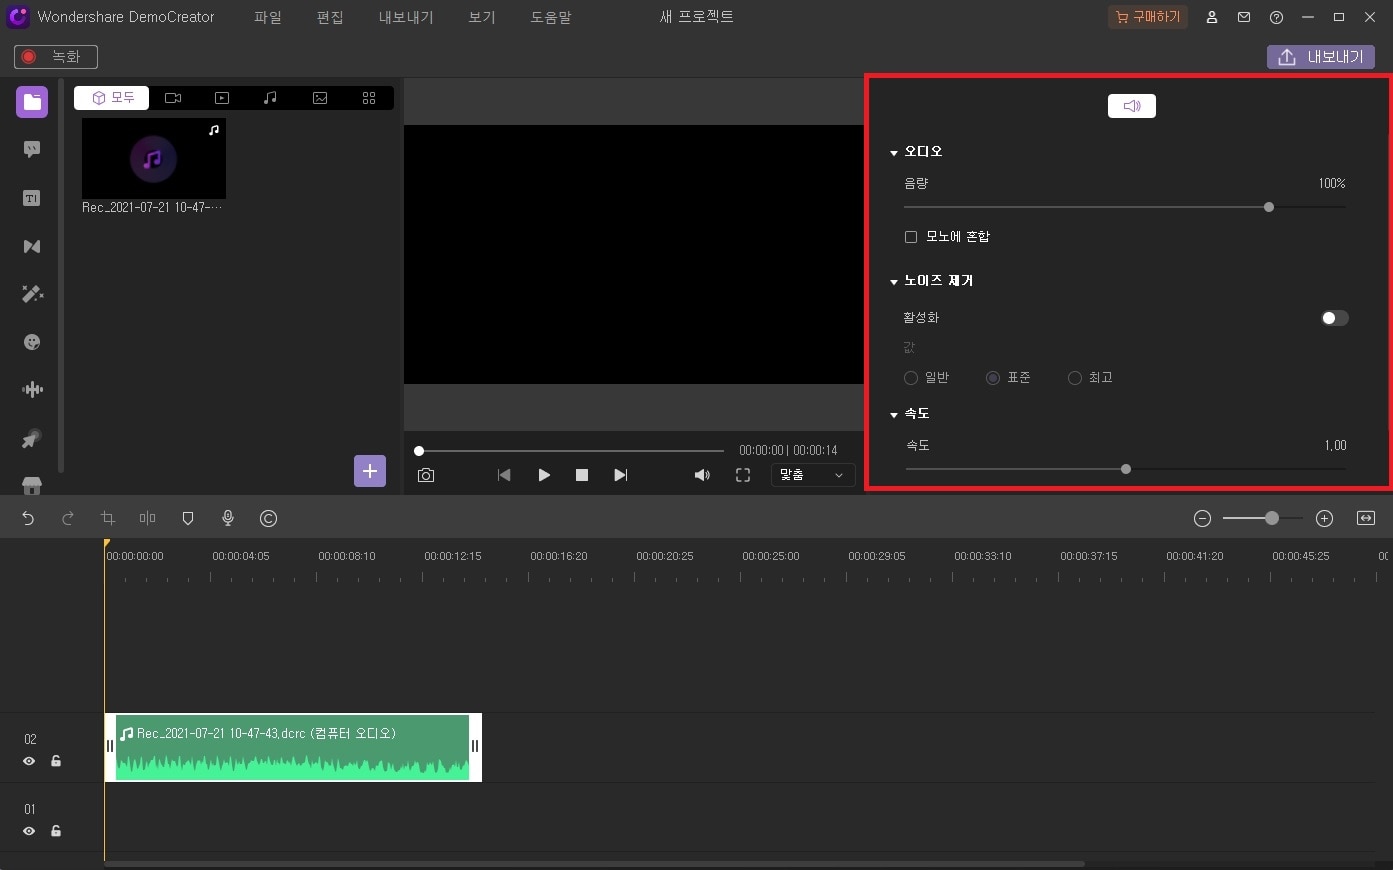Open the 내보내기 menu in menu bar
Screen dimensions: 1393x870
[406, 17]
